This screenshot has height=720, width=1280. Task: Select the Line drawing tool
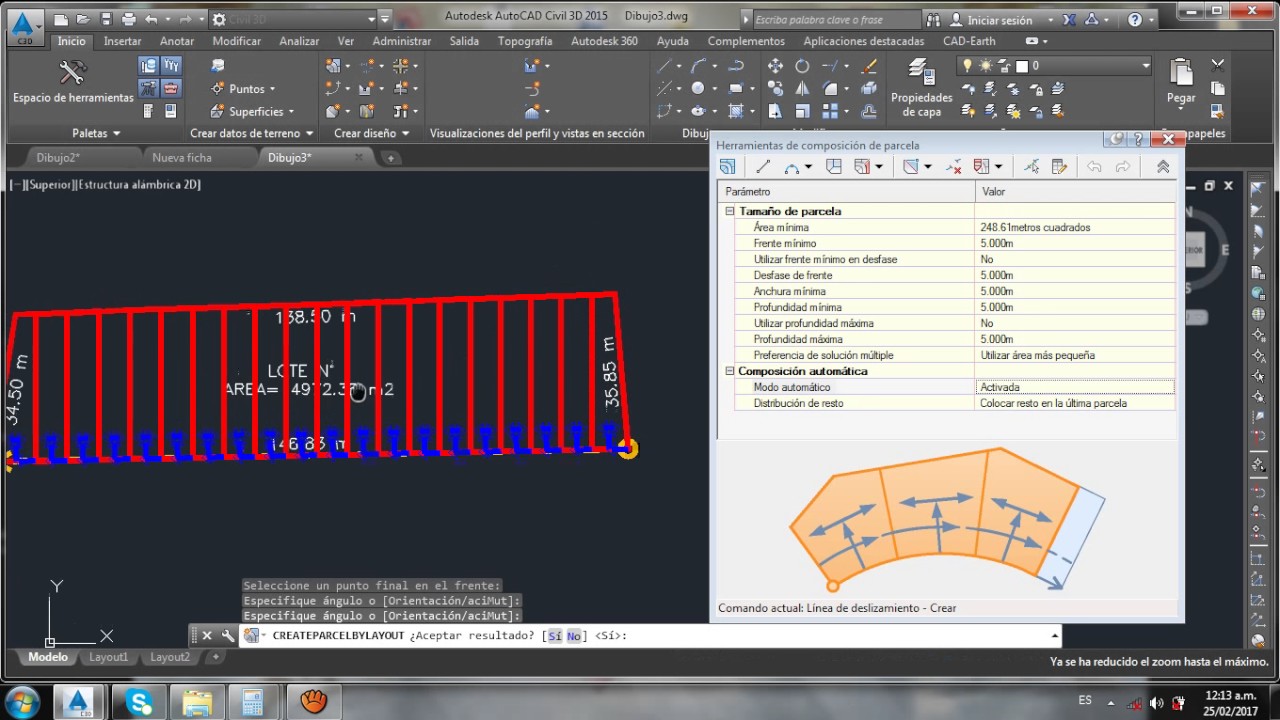(664, 66)
